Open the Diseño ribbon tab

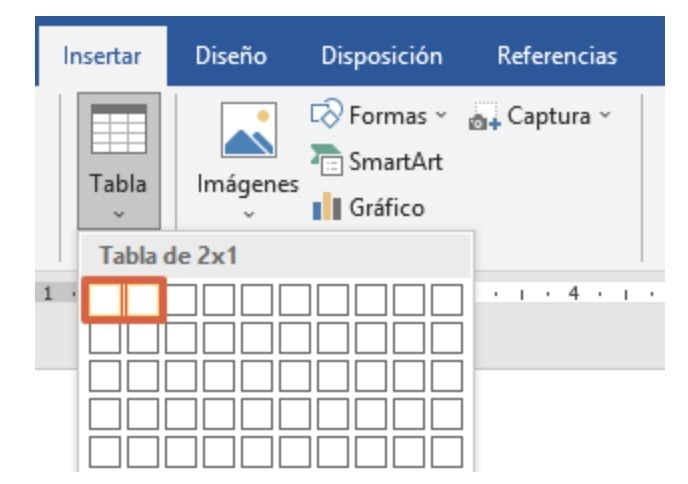[231, 57]
